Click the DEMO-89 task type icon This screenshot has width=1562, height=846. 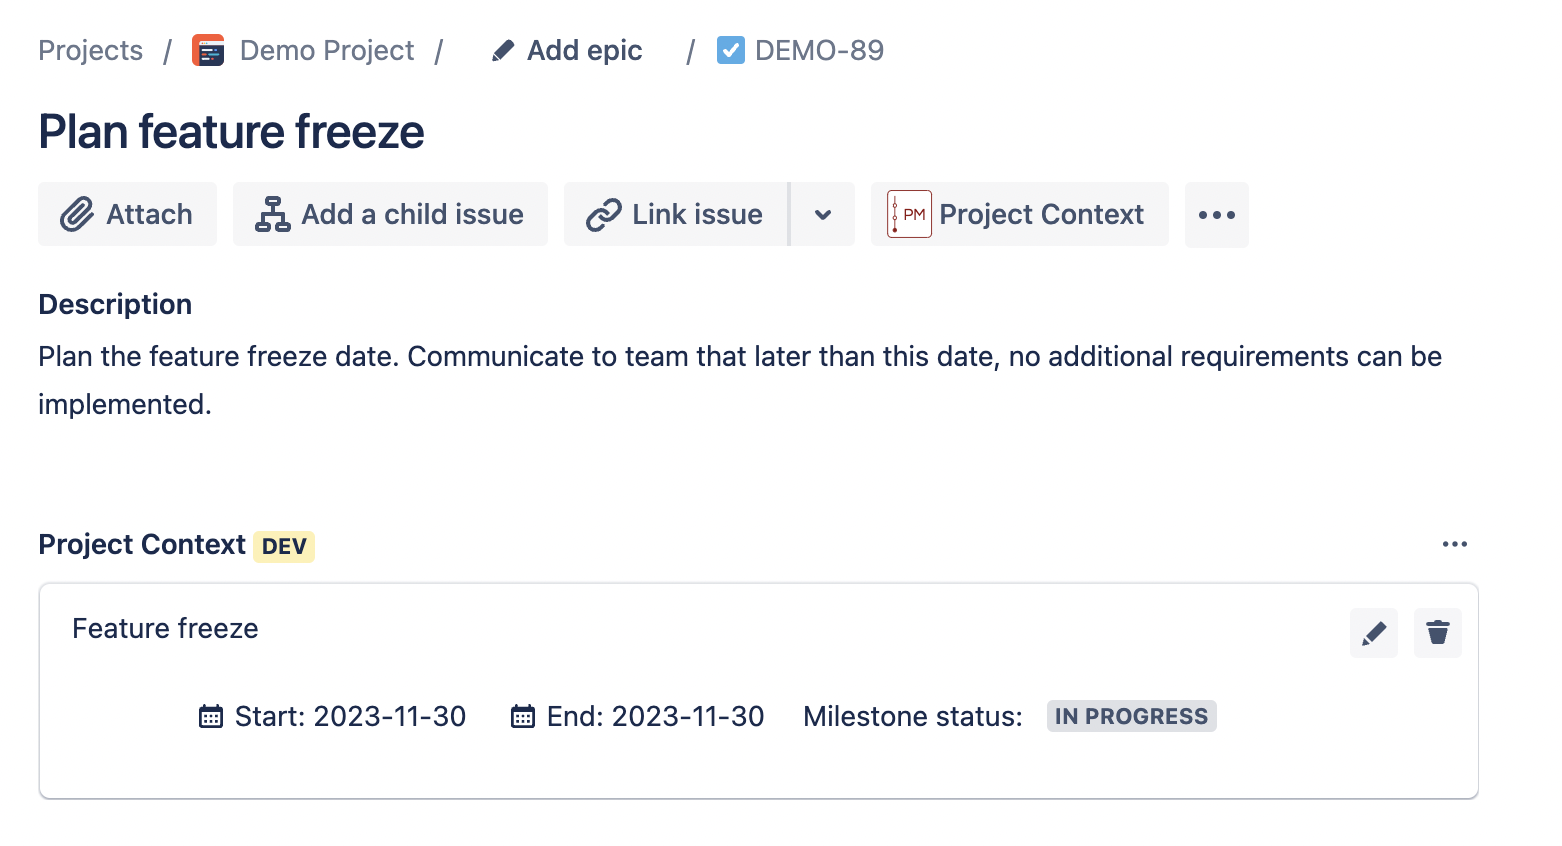731,50
